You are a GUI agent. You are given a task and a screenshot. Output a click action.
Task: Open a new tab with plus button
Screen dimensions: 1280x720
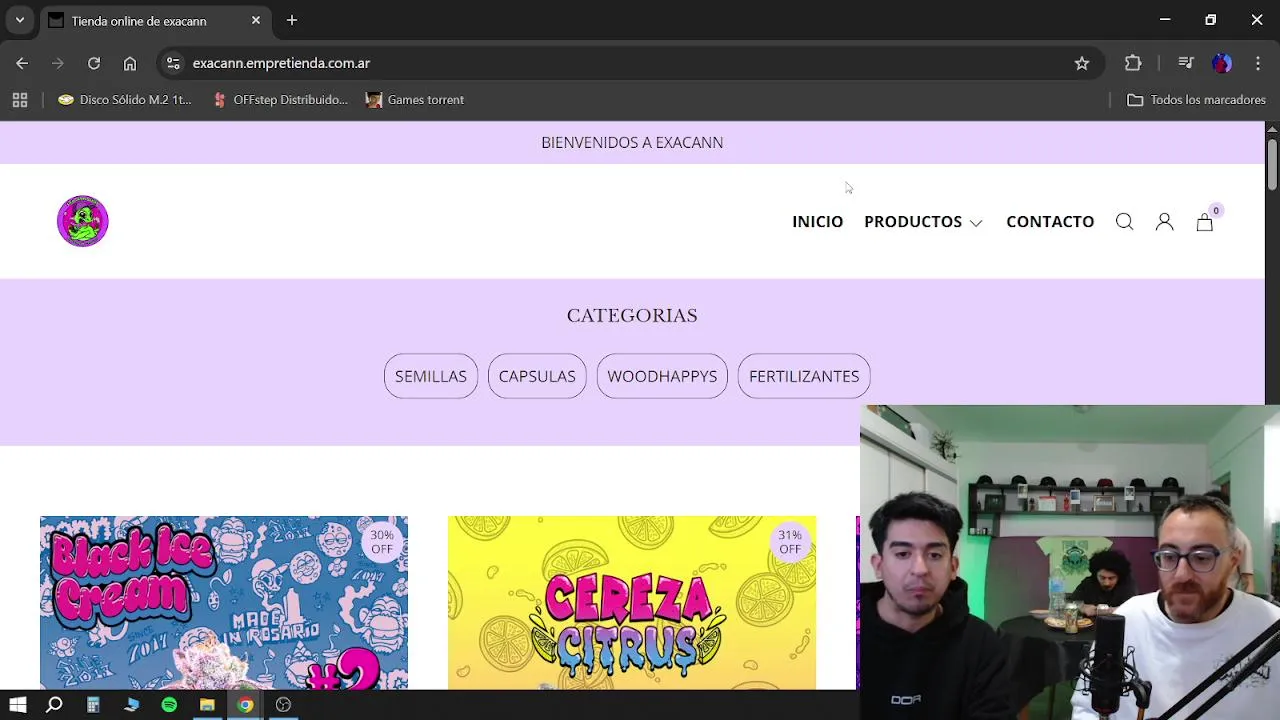pos(292,20)
